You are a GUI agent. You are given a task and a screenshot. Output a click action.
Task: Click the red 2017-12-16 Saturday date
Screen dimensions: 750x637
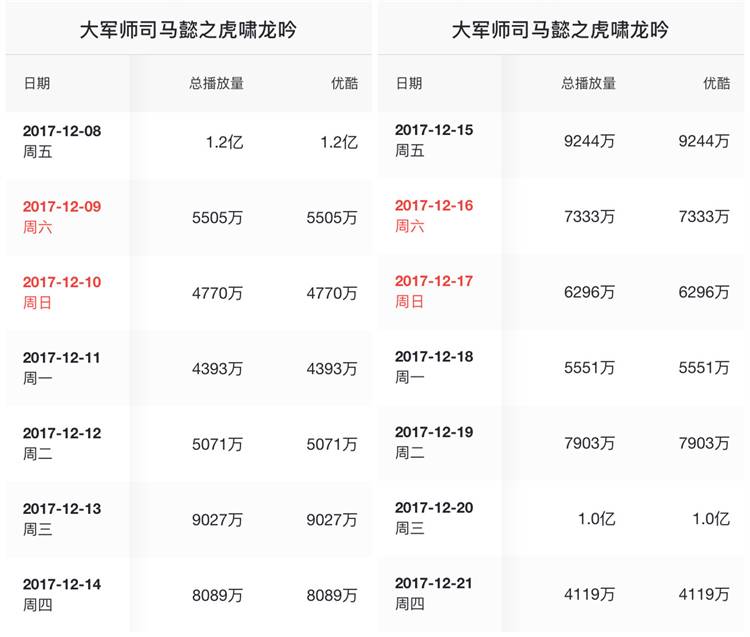(434, 206)
